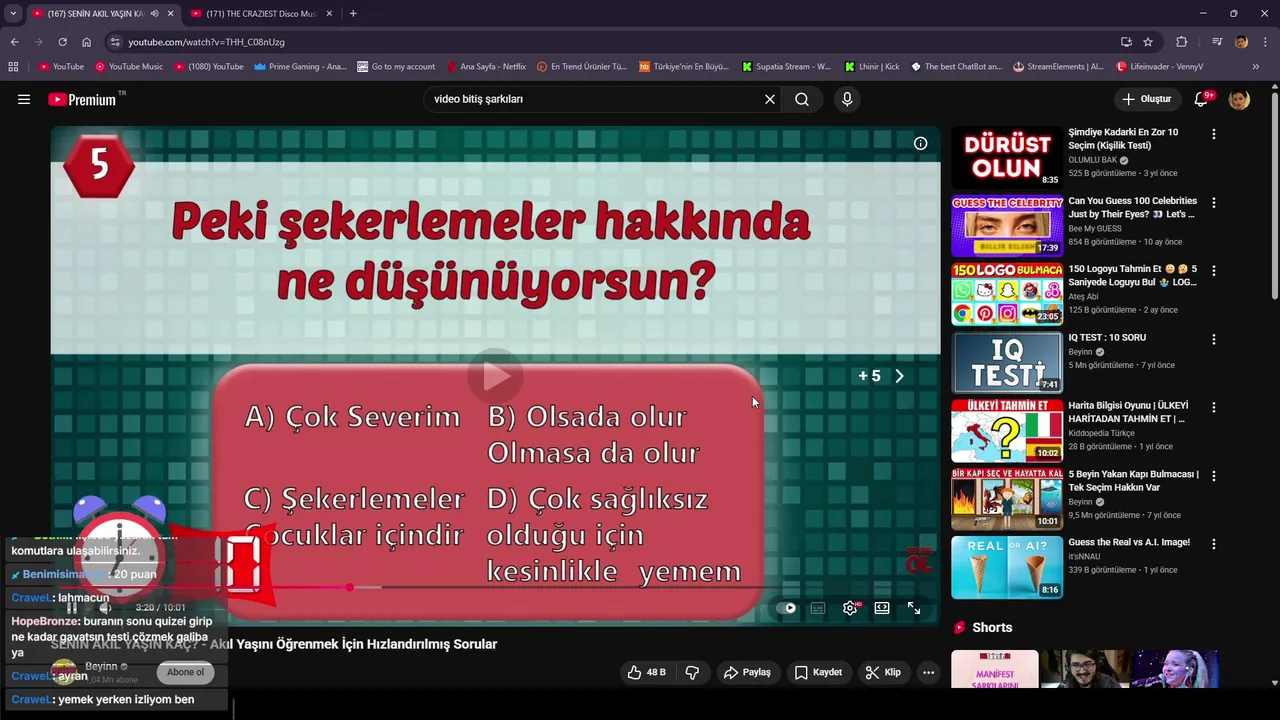Open the Chrome extensions puzzle icon
Screen dimensions: 1280x720
click(x=1181, y=42)
